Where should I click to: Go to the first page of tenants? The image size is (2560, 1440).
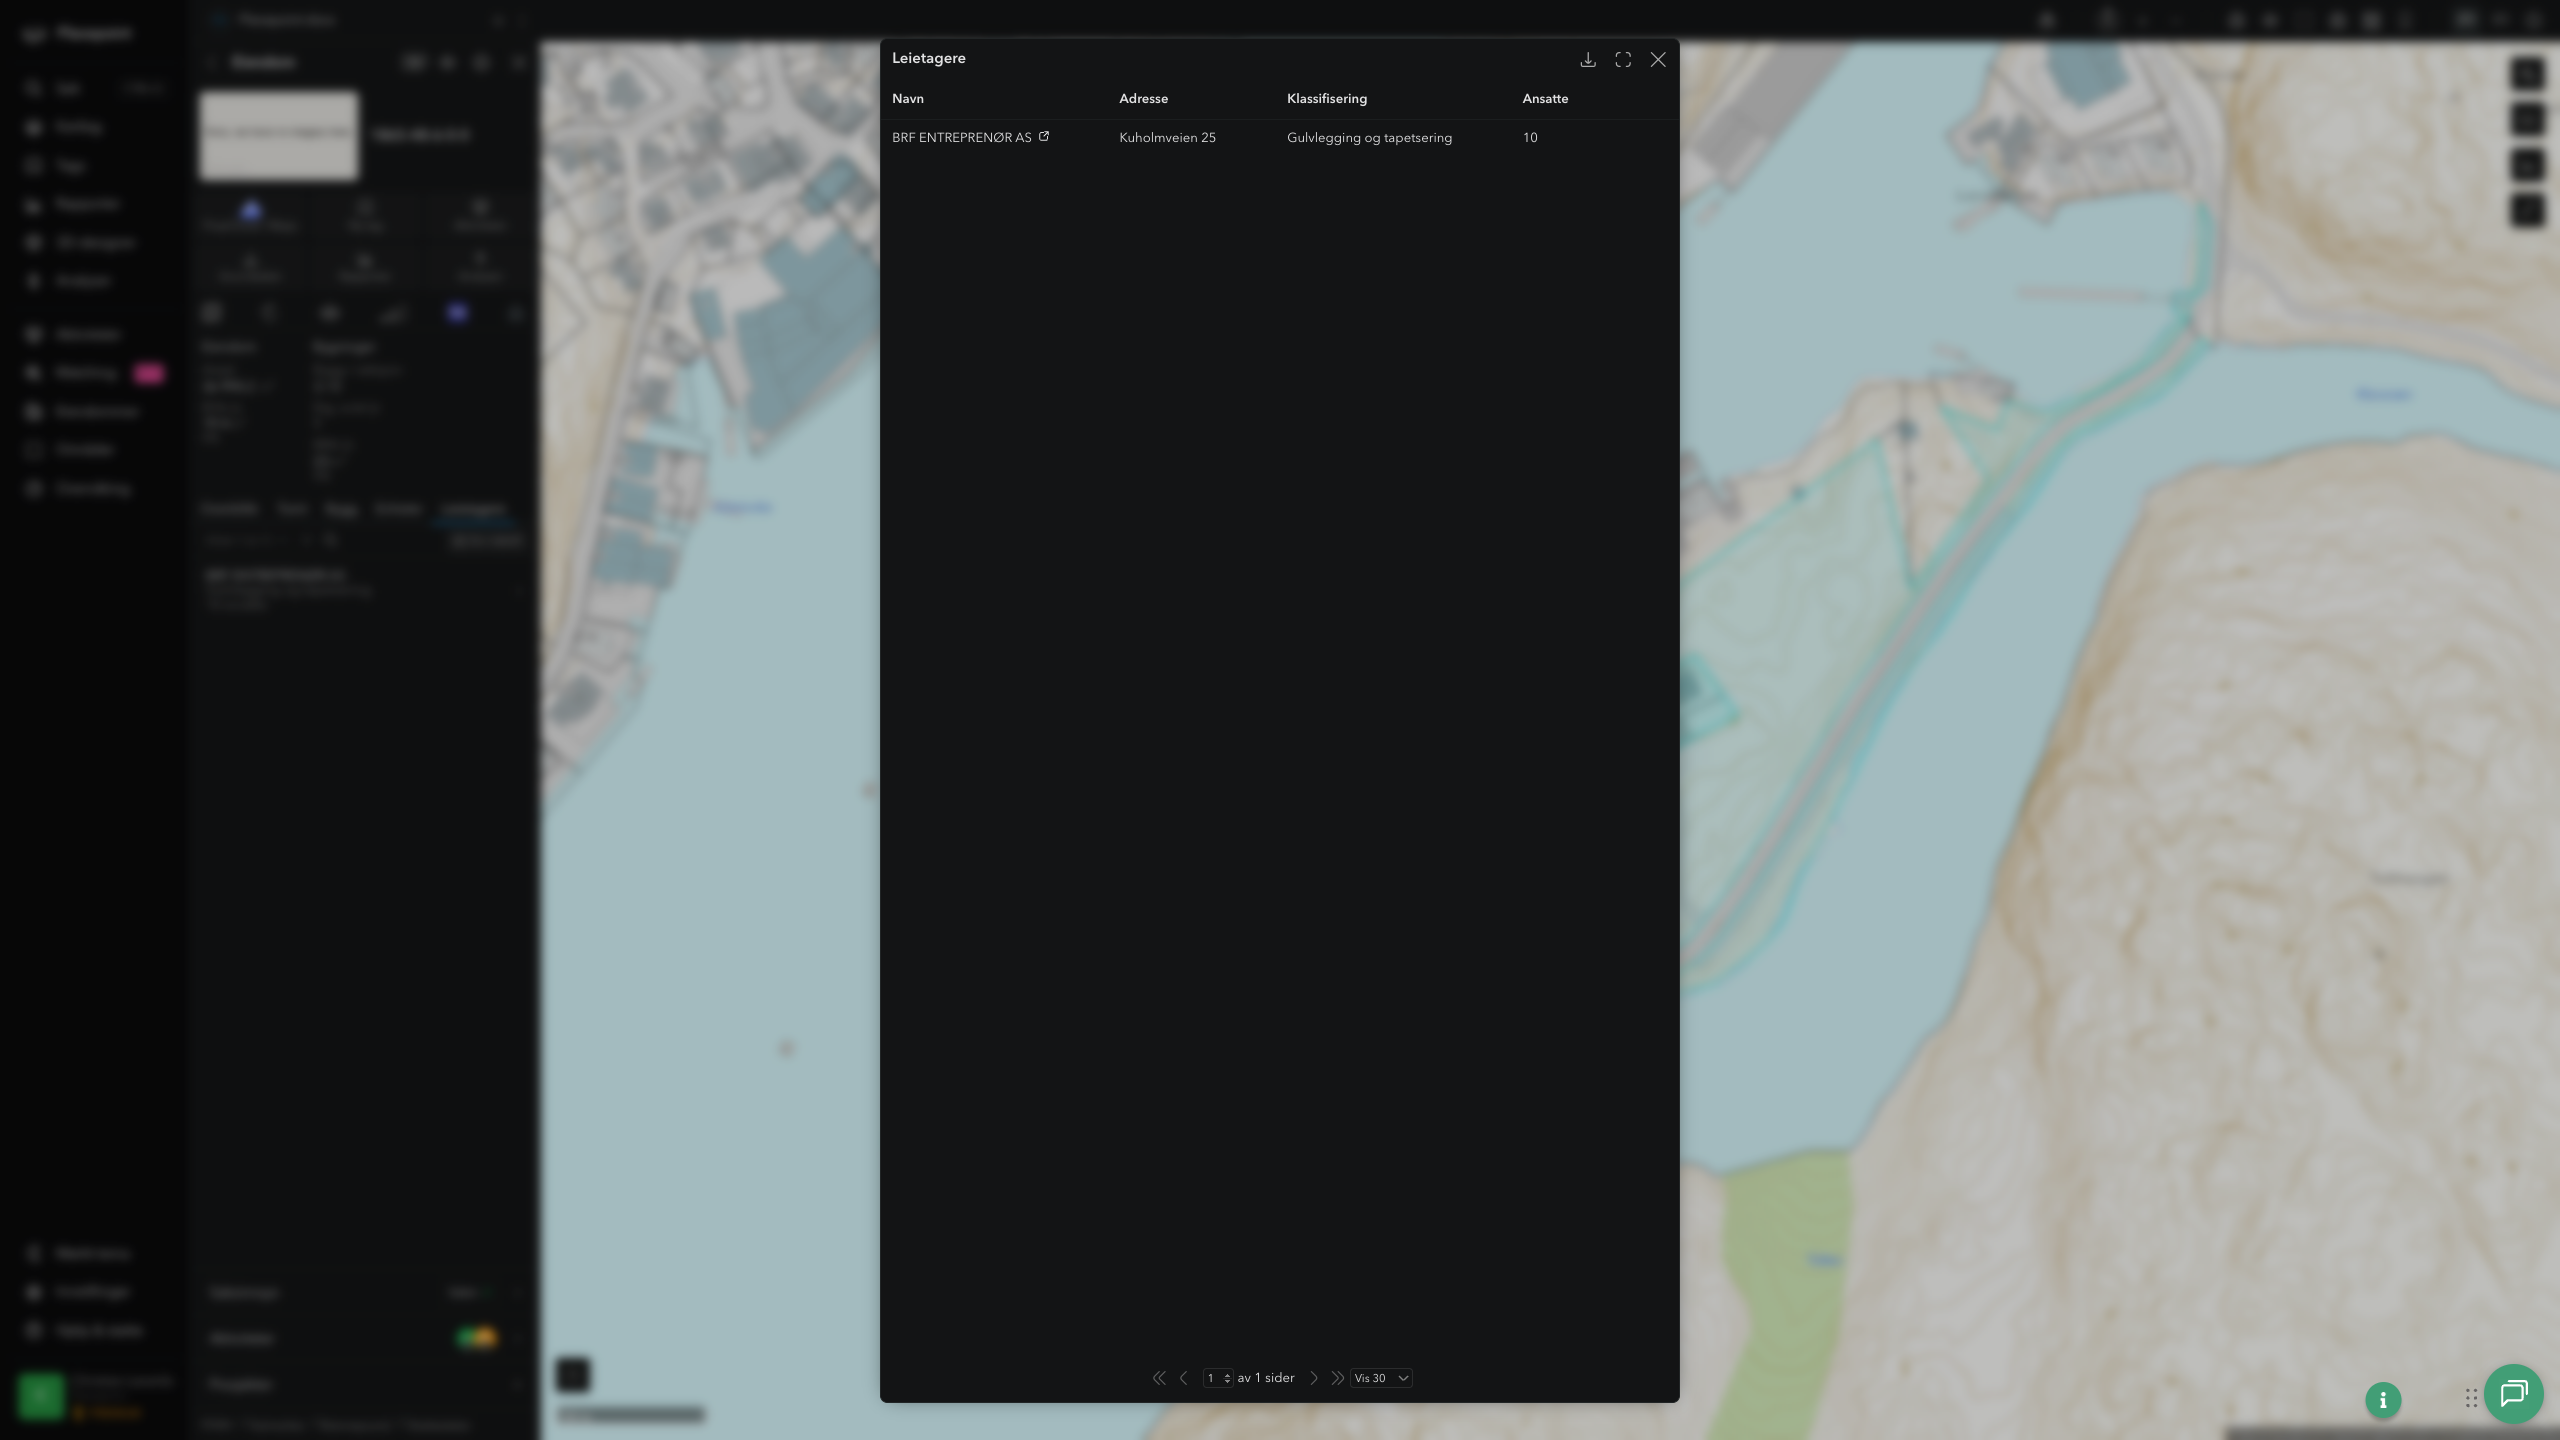tap(1159, 1378)
